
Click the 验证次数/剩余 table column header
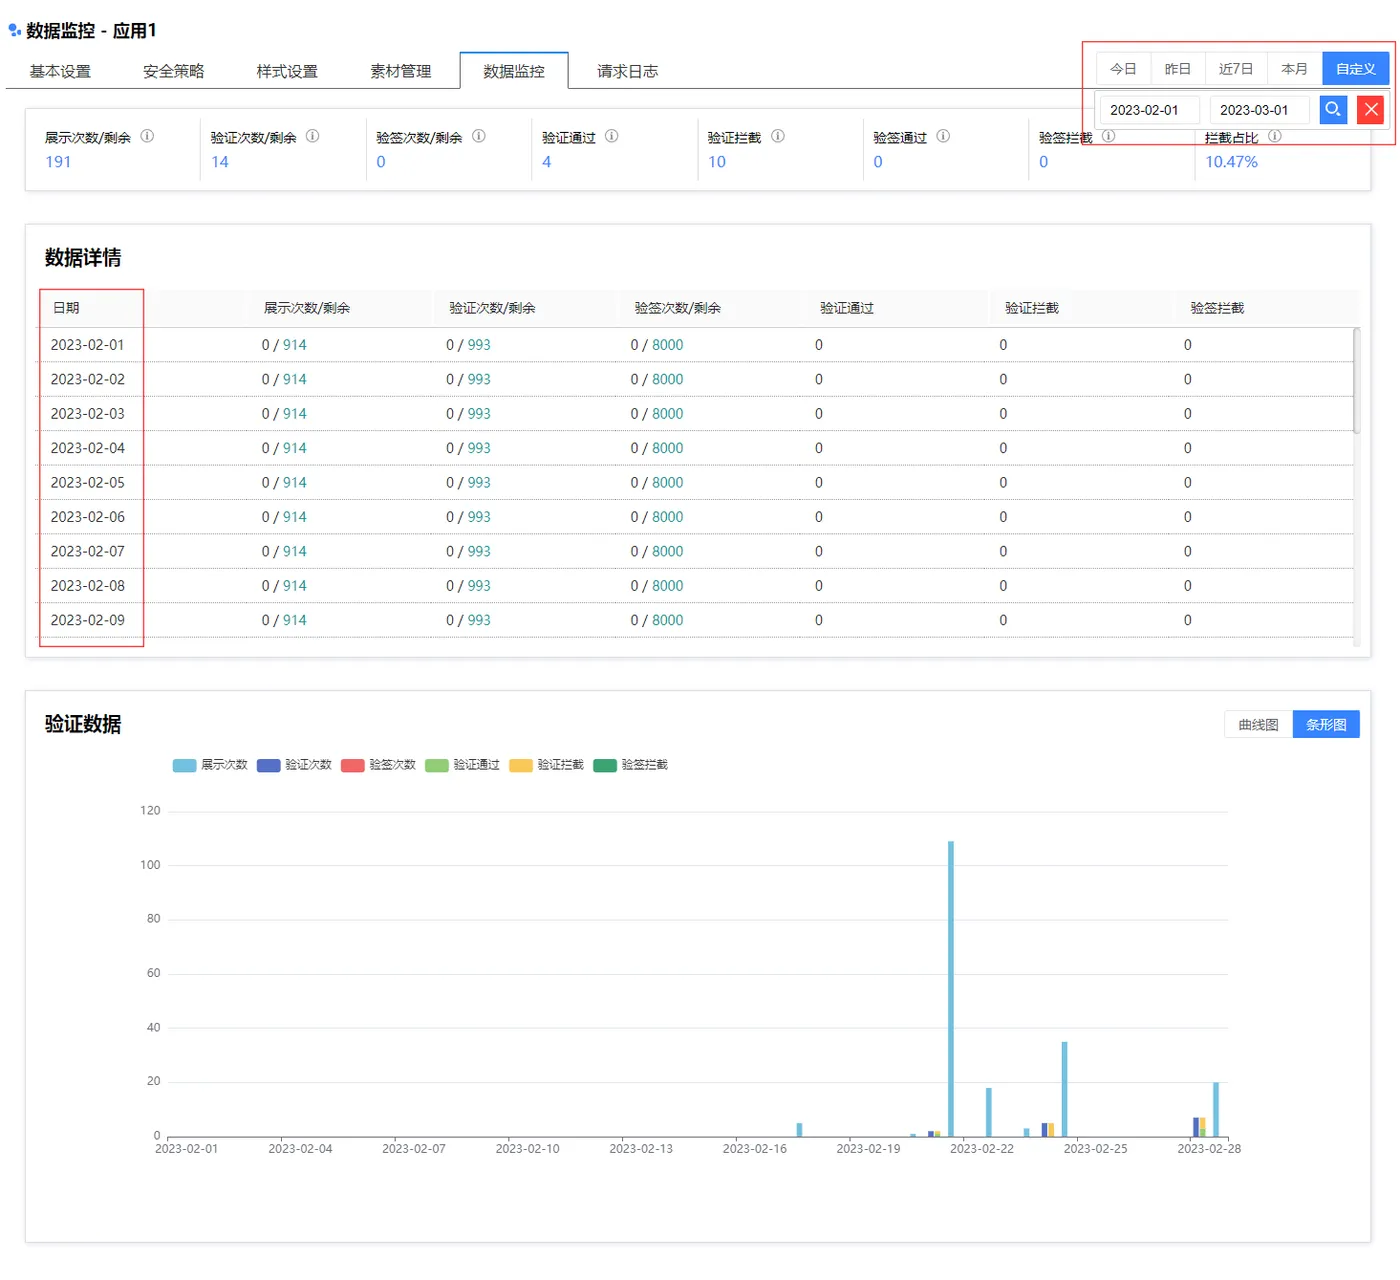[492, 308]
